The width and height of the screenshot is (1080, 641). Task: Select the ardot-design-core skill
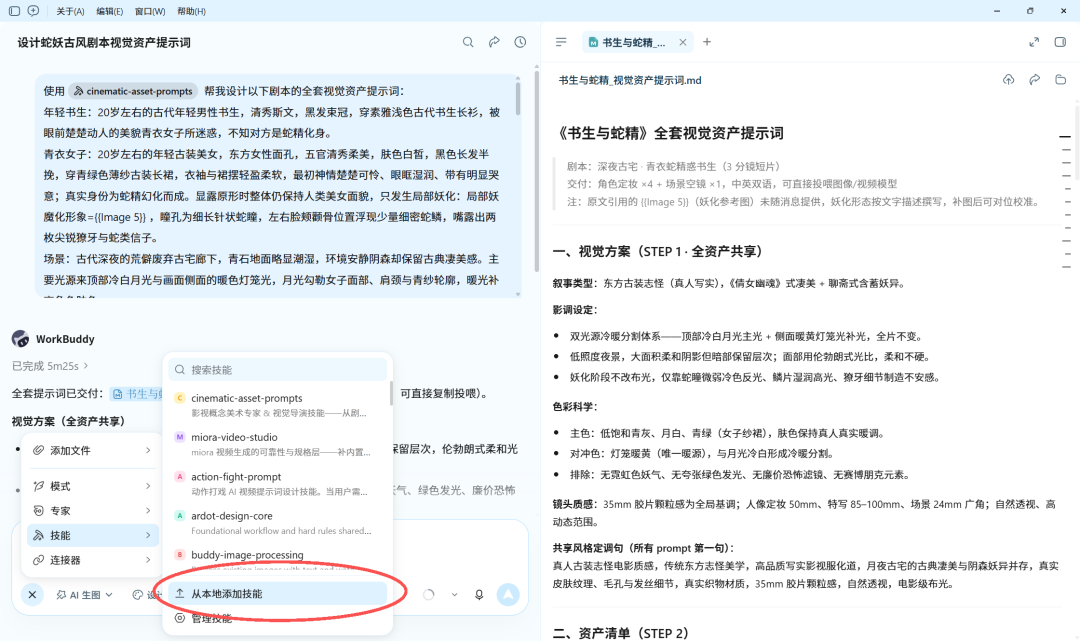278,523
